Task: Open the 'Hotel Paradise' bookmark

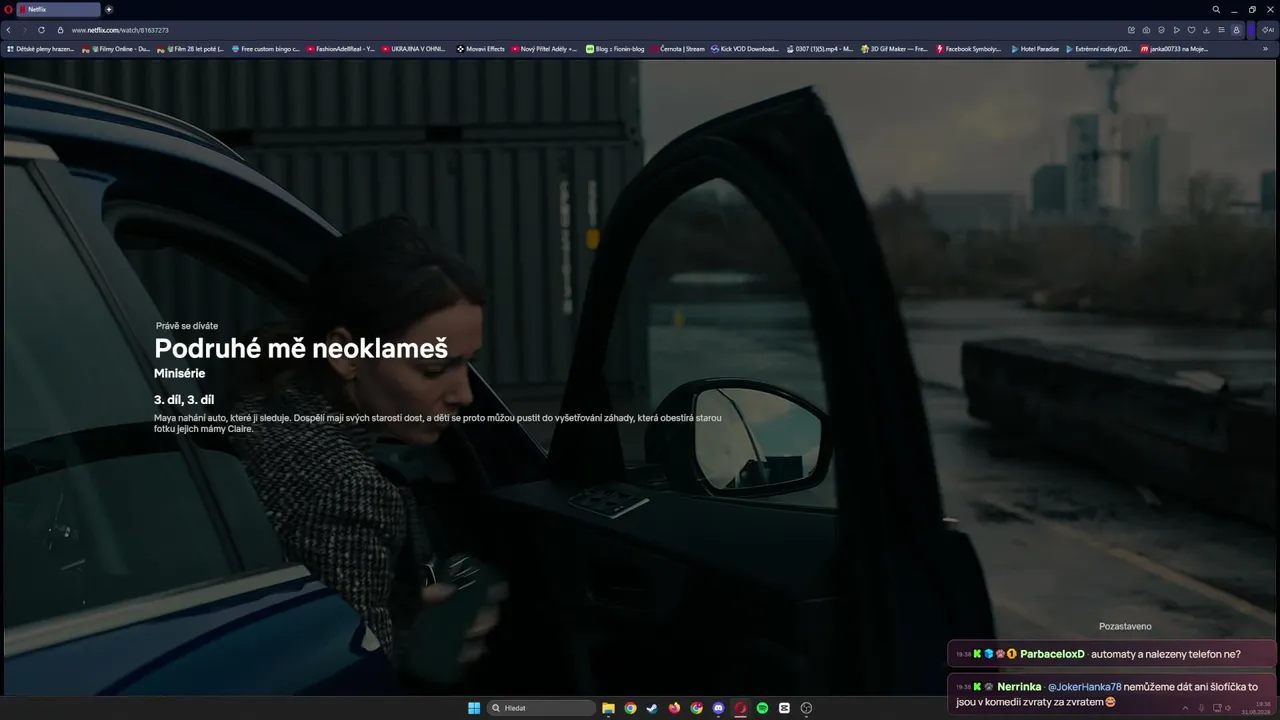Action: click(1035, 49)
